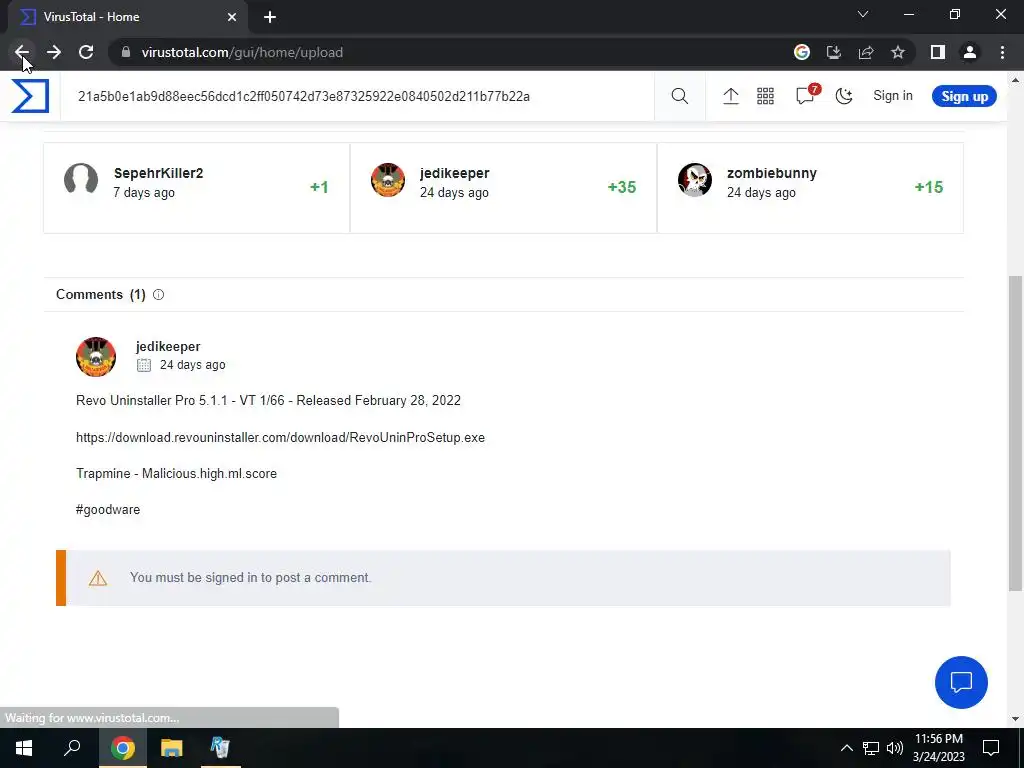1024x768 pixels.
Task: Toggle the browser side panel
Action: click(x=938, y=52)
